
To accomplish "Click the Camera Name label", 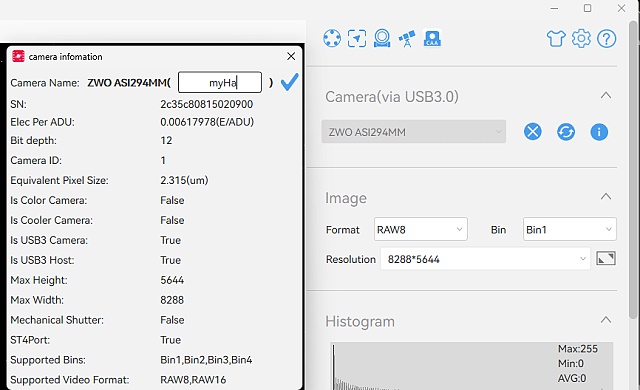I will (45, 83).
